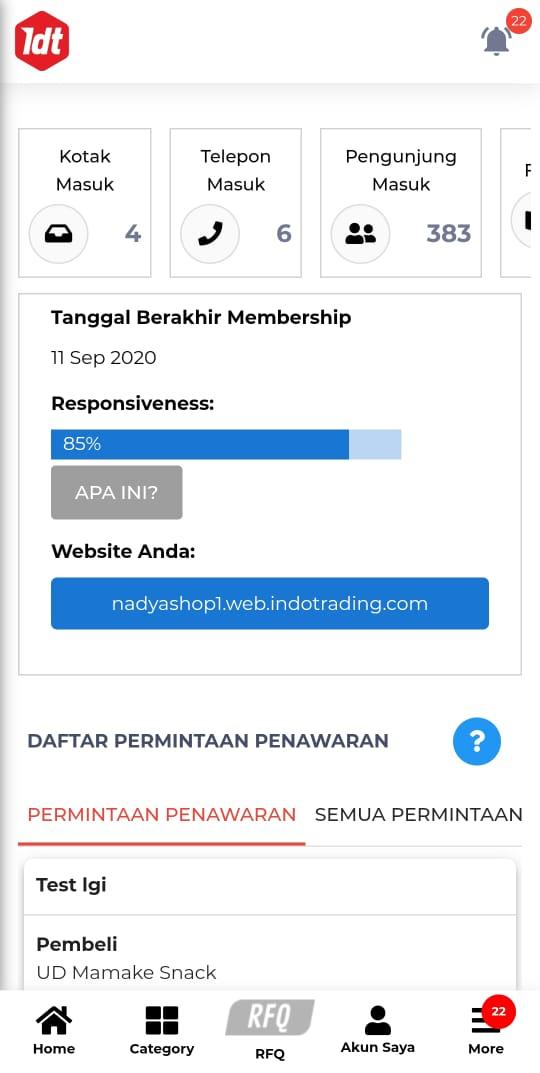This screenshot has width=540, height=1073.
Task: Tap the Kotak Masuk count 4
Action: click(x=133, y=234)
